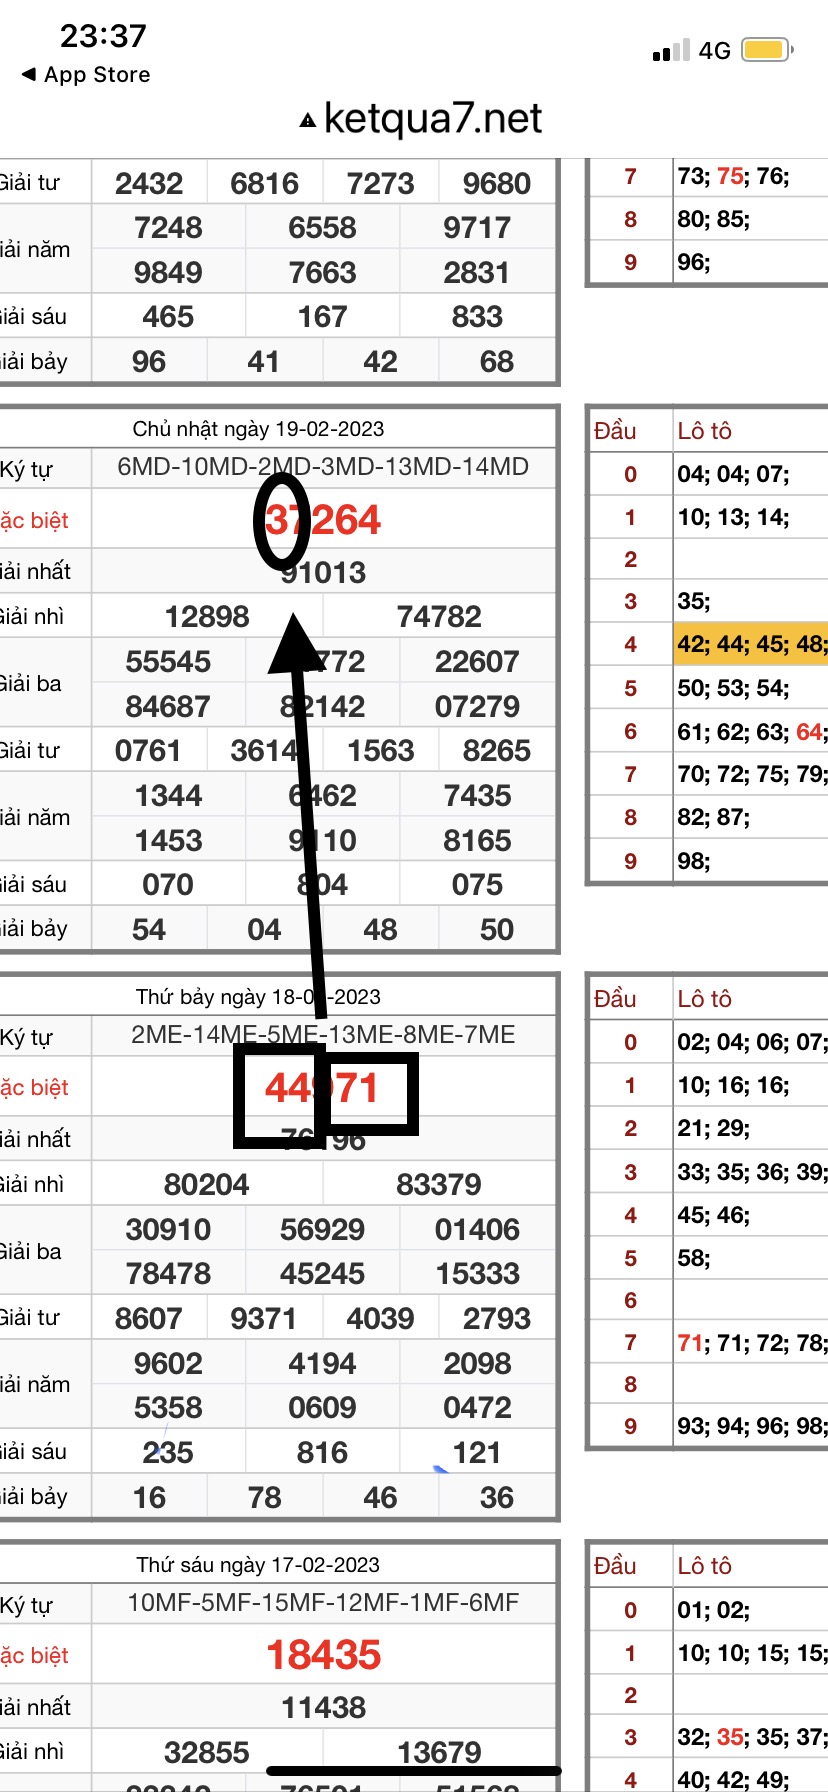The width and height of the screenshot is (828, 1792).
Task: Tap the warning triangle beside ketqua7.net
Action: [308, 121]
